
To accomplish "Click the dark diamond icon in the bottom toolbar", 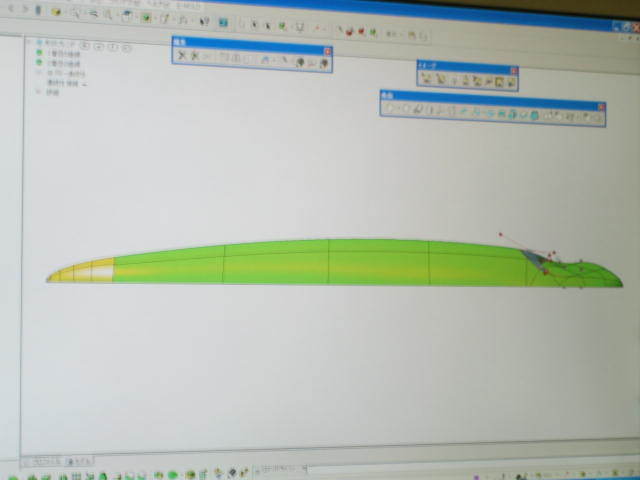I will [232, 472].
